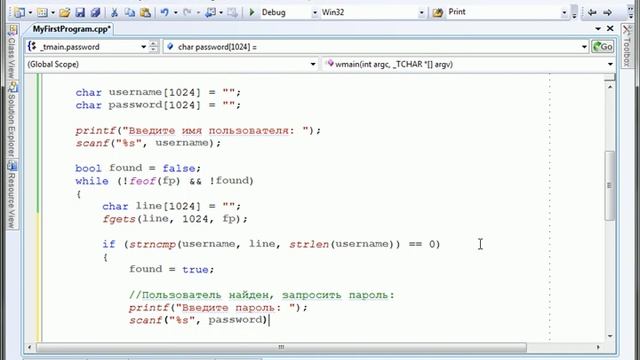The image size is (640, 360).
Task: Click the "strncmp" function call
Action: (x=153, y=244)
